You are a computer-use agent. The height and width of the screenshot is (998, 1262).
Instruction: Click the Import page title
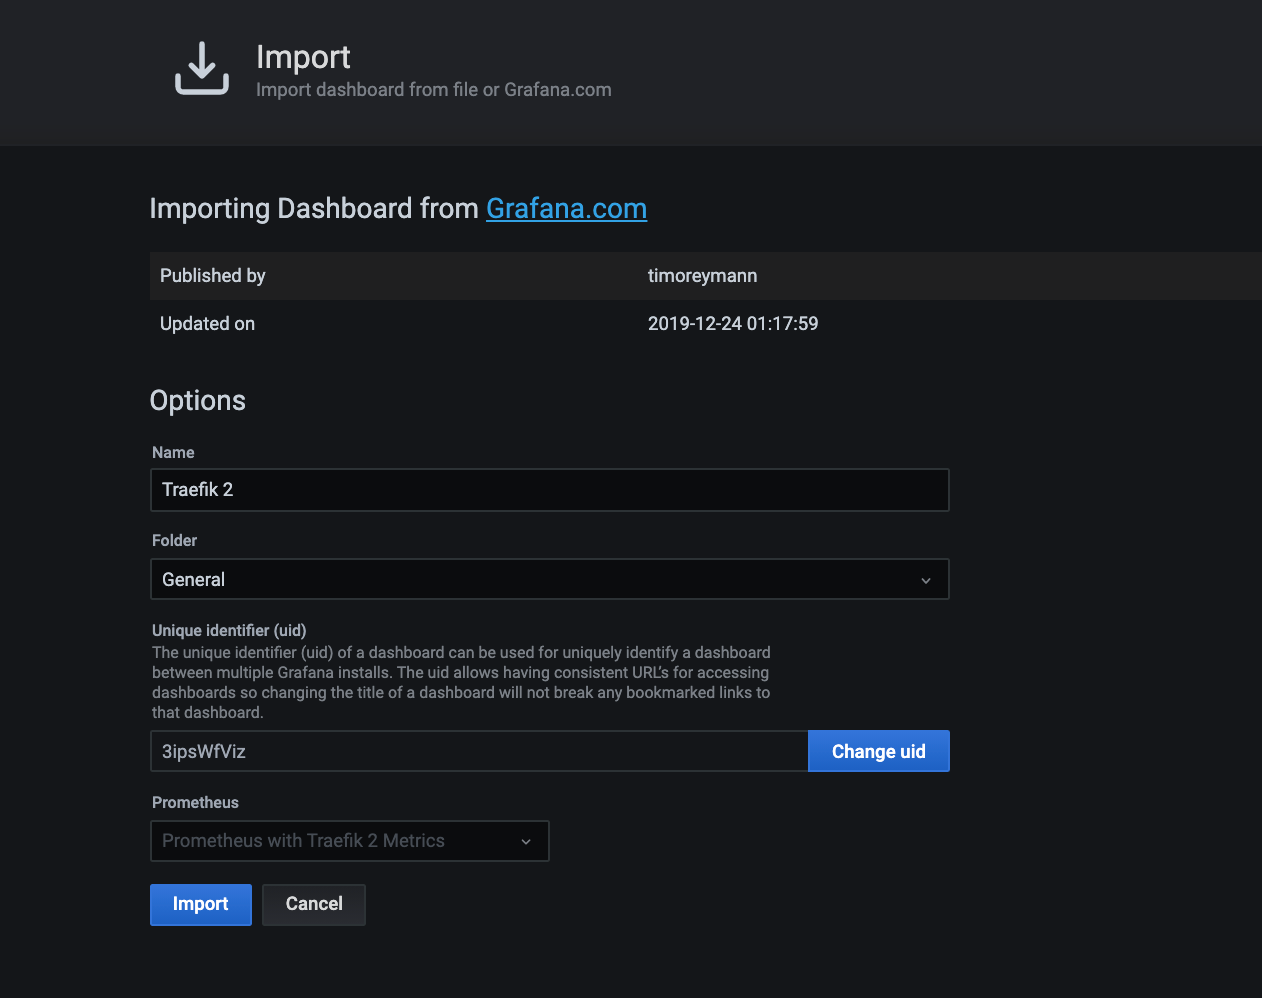tap(303, 57)
